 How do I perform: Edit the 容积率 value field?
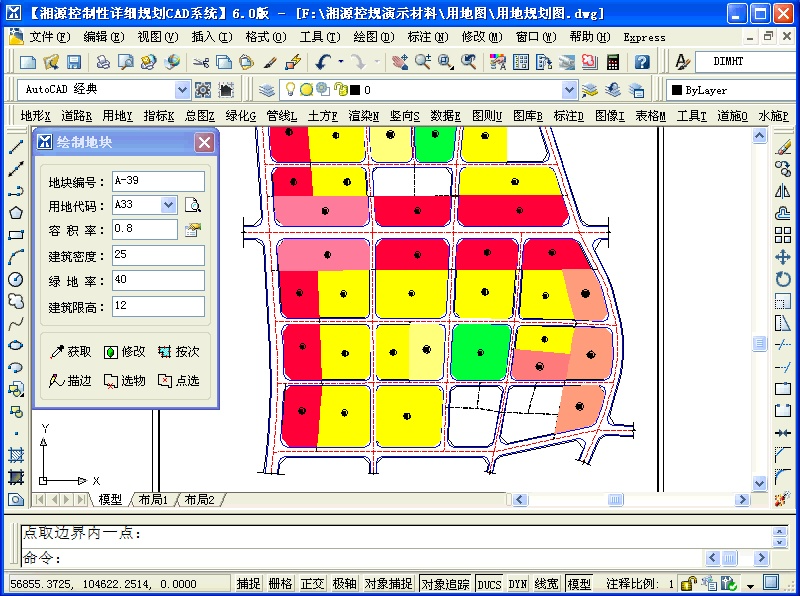click(x=145, y=228)
